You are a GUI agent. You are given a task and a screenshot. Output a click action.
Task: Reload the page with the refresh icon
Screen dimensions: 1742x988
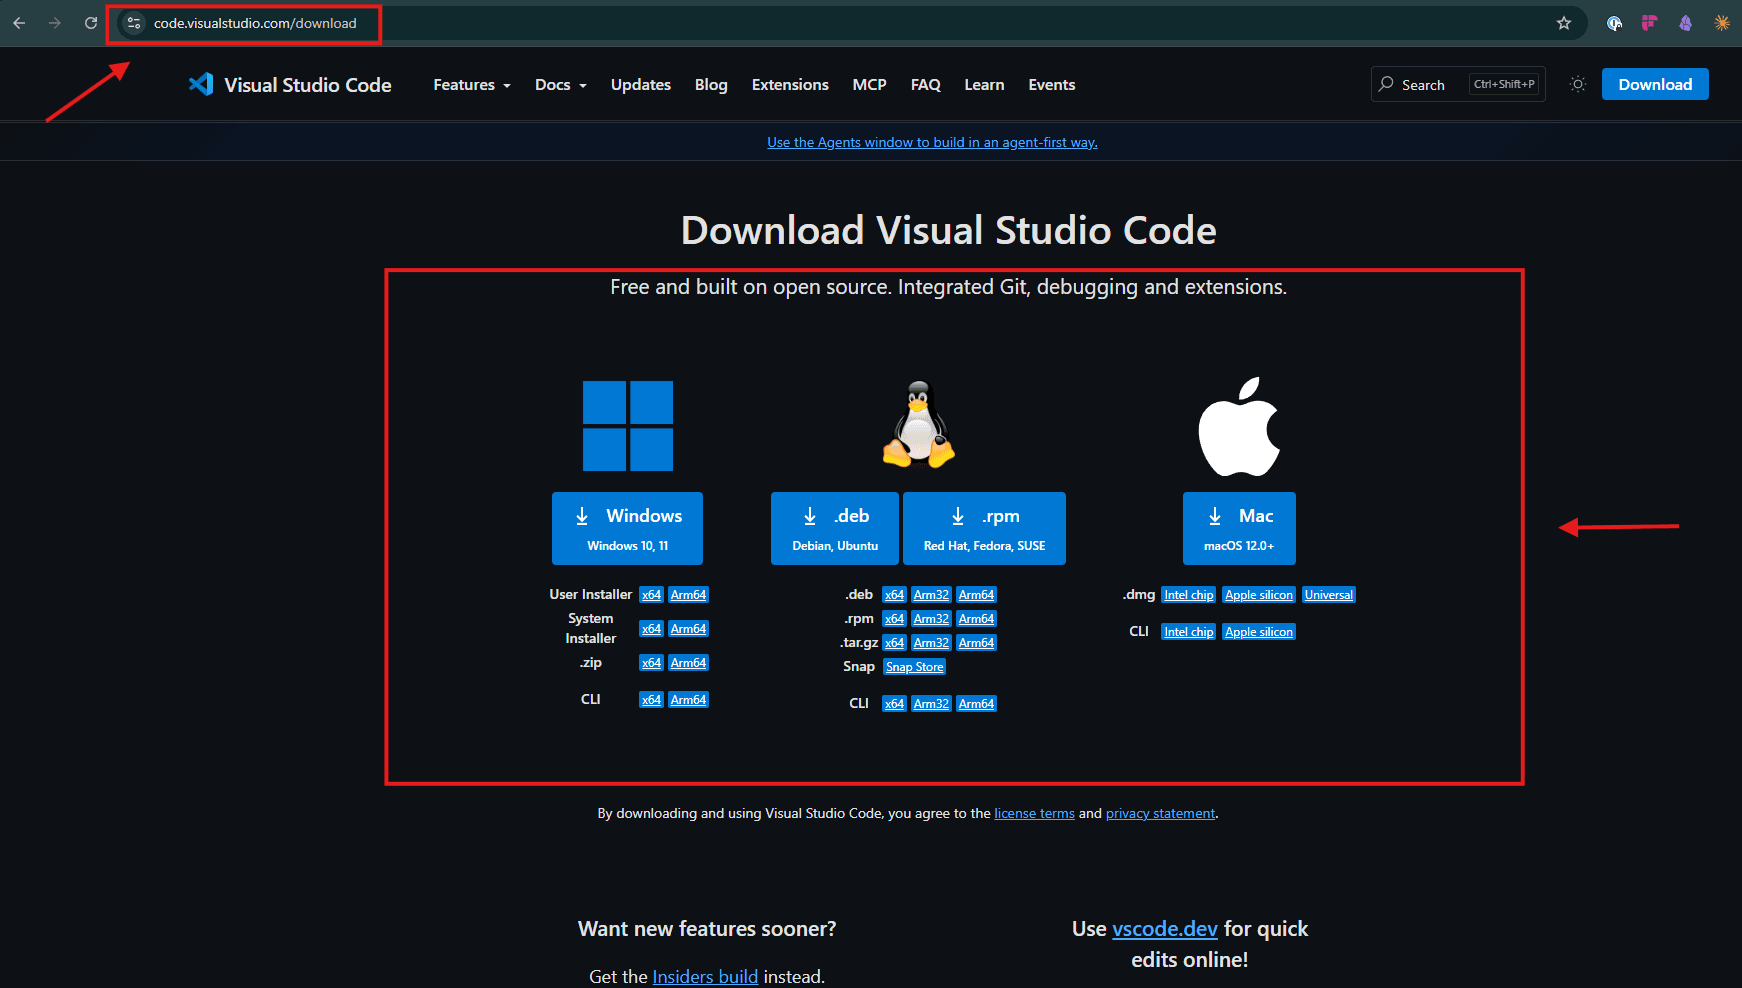coord(91,23)
